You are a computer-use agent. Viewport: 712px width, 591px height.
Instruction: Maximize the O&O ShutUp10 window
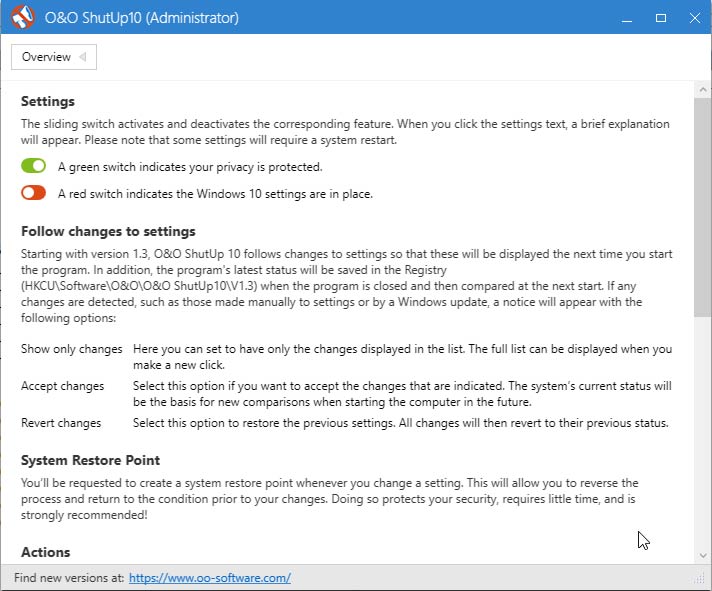(661, 18)
